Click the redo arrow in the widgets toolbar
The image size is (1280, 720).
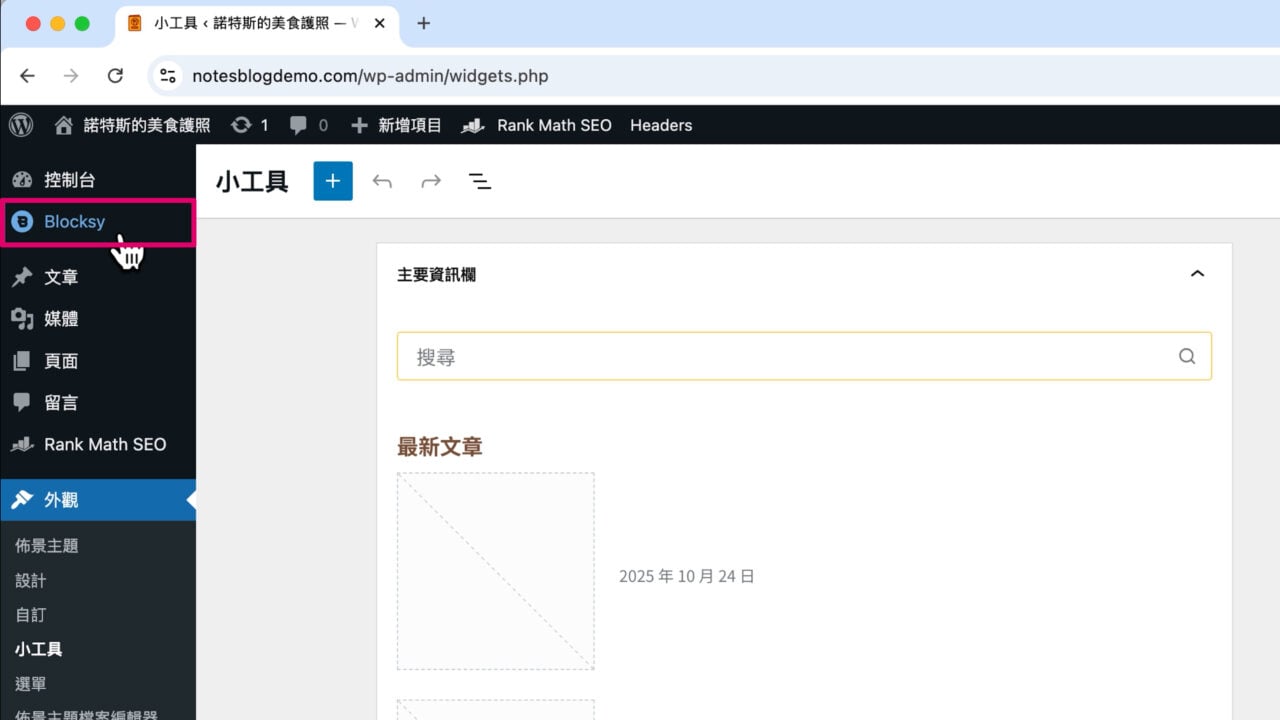(431, 181)
